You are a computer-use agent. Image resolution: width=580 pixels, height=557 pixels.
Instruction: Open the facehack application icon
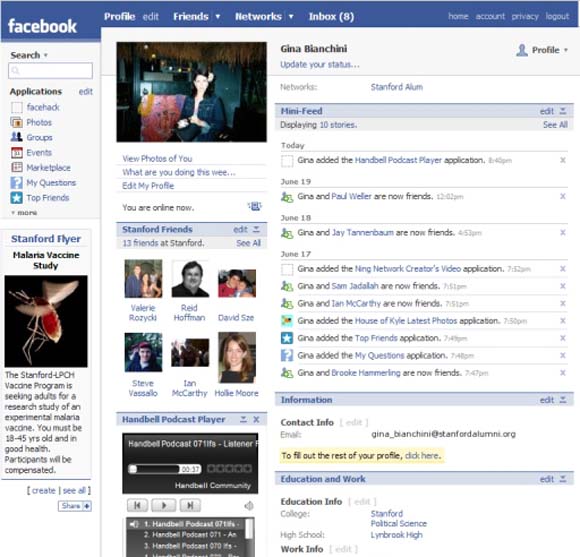coord(17,107)
